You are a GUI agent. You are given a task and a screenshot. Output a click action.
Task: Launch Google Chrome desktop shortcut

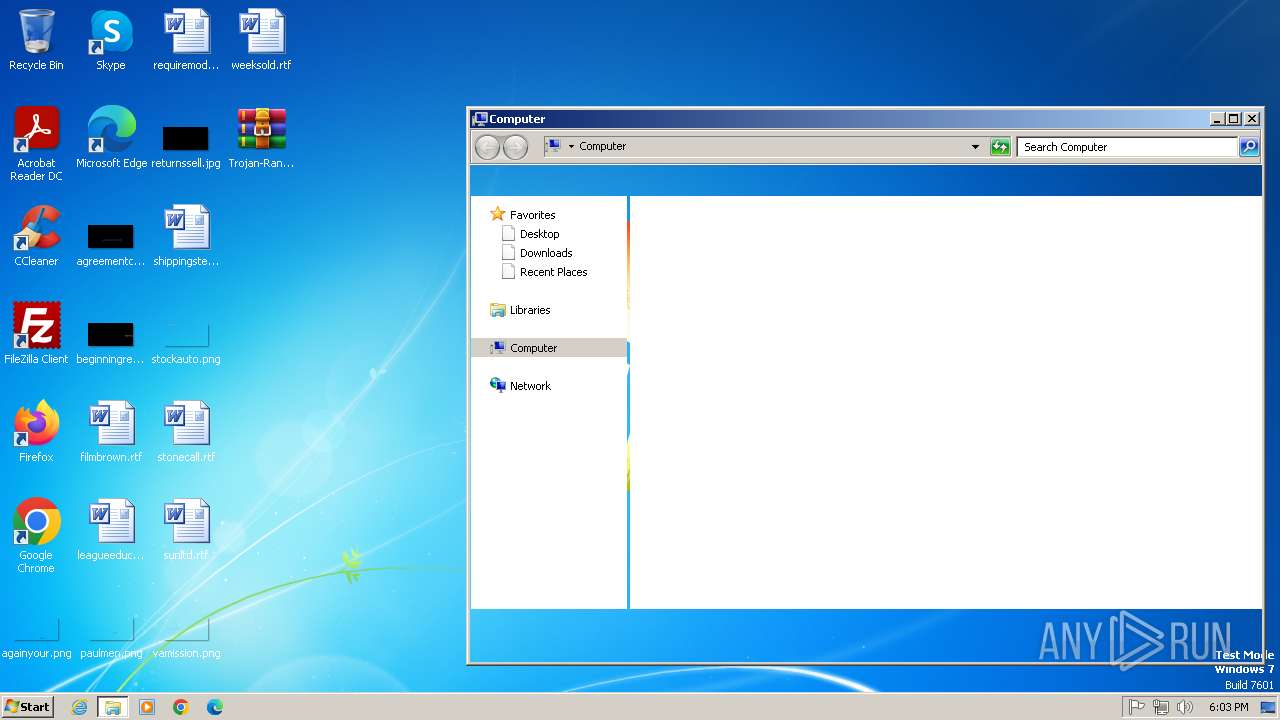point(36,537)
